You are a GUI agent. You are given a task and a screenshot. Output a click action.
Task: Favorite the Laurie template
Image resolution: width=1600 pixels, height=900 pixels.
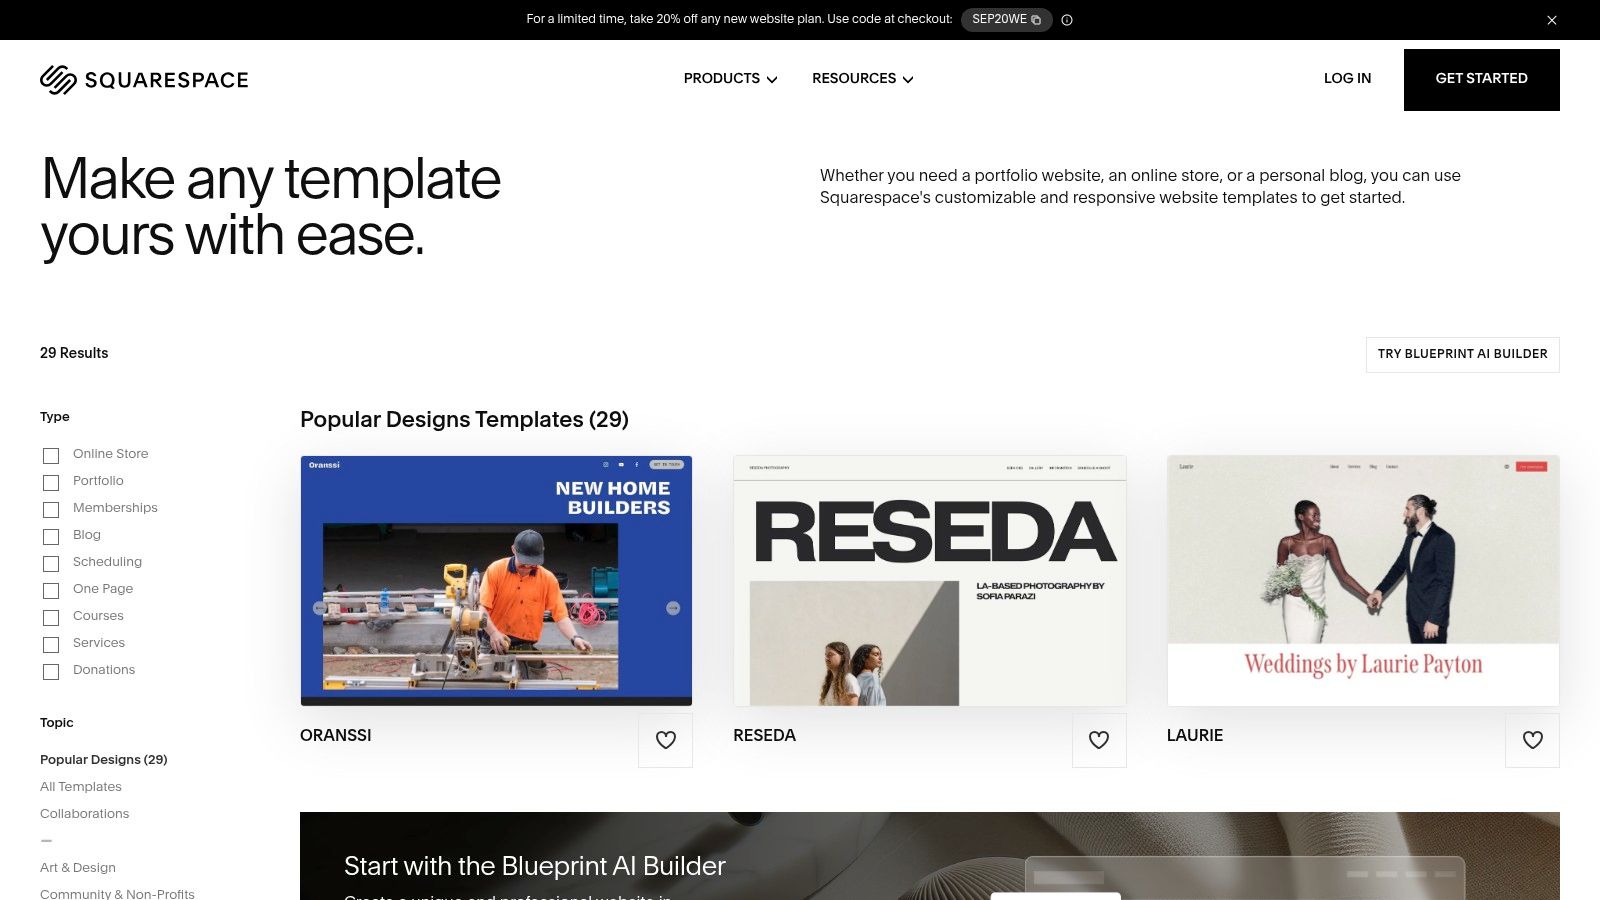click(1532, 740)
